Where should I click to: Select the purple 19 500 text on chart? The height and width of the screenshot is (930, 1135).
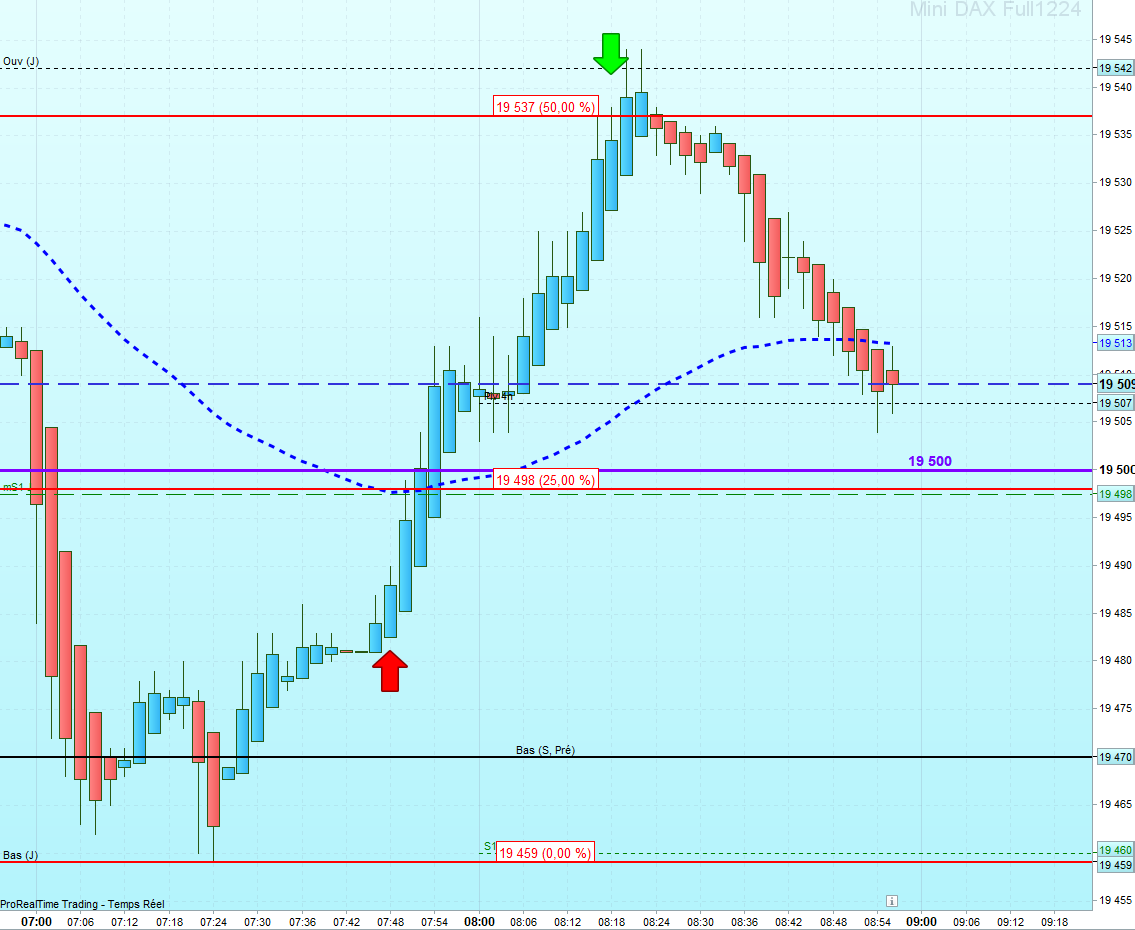[930, 461]
